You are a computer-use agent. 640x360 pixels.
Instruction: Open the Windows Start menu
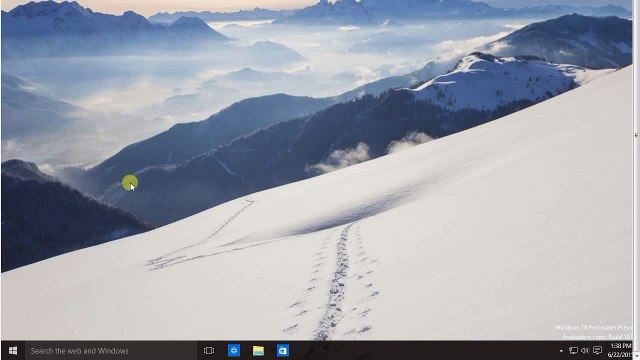click(x=13, y=351)
